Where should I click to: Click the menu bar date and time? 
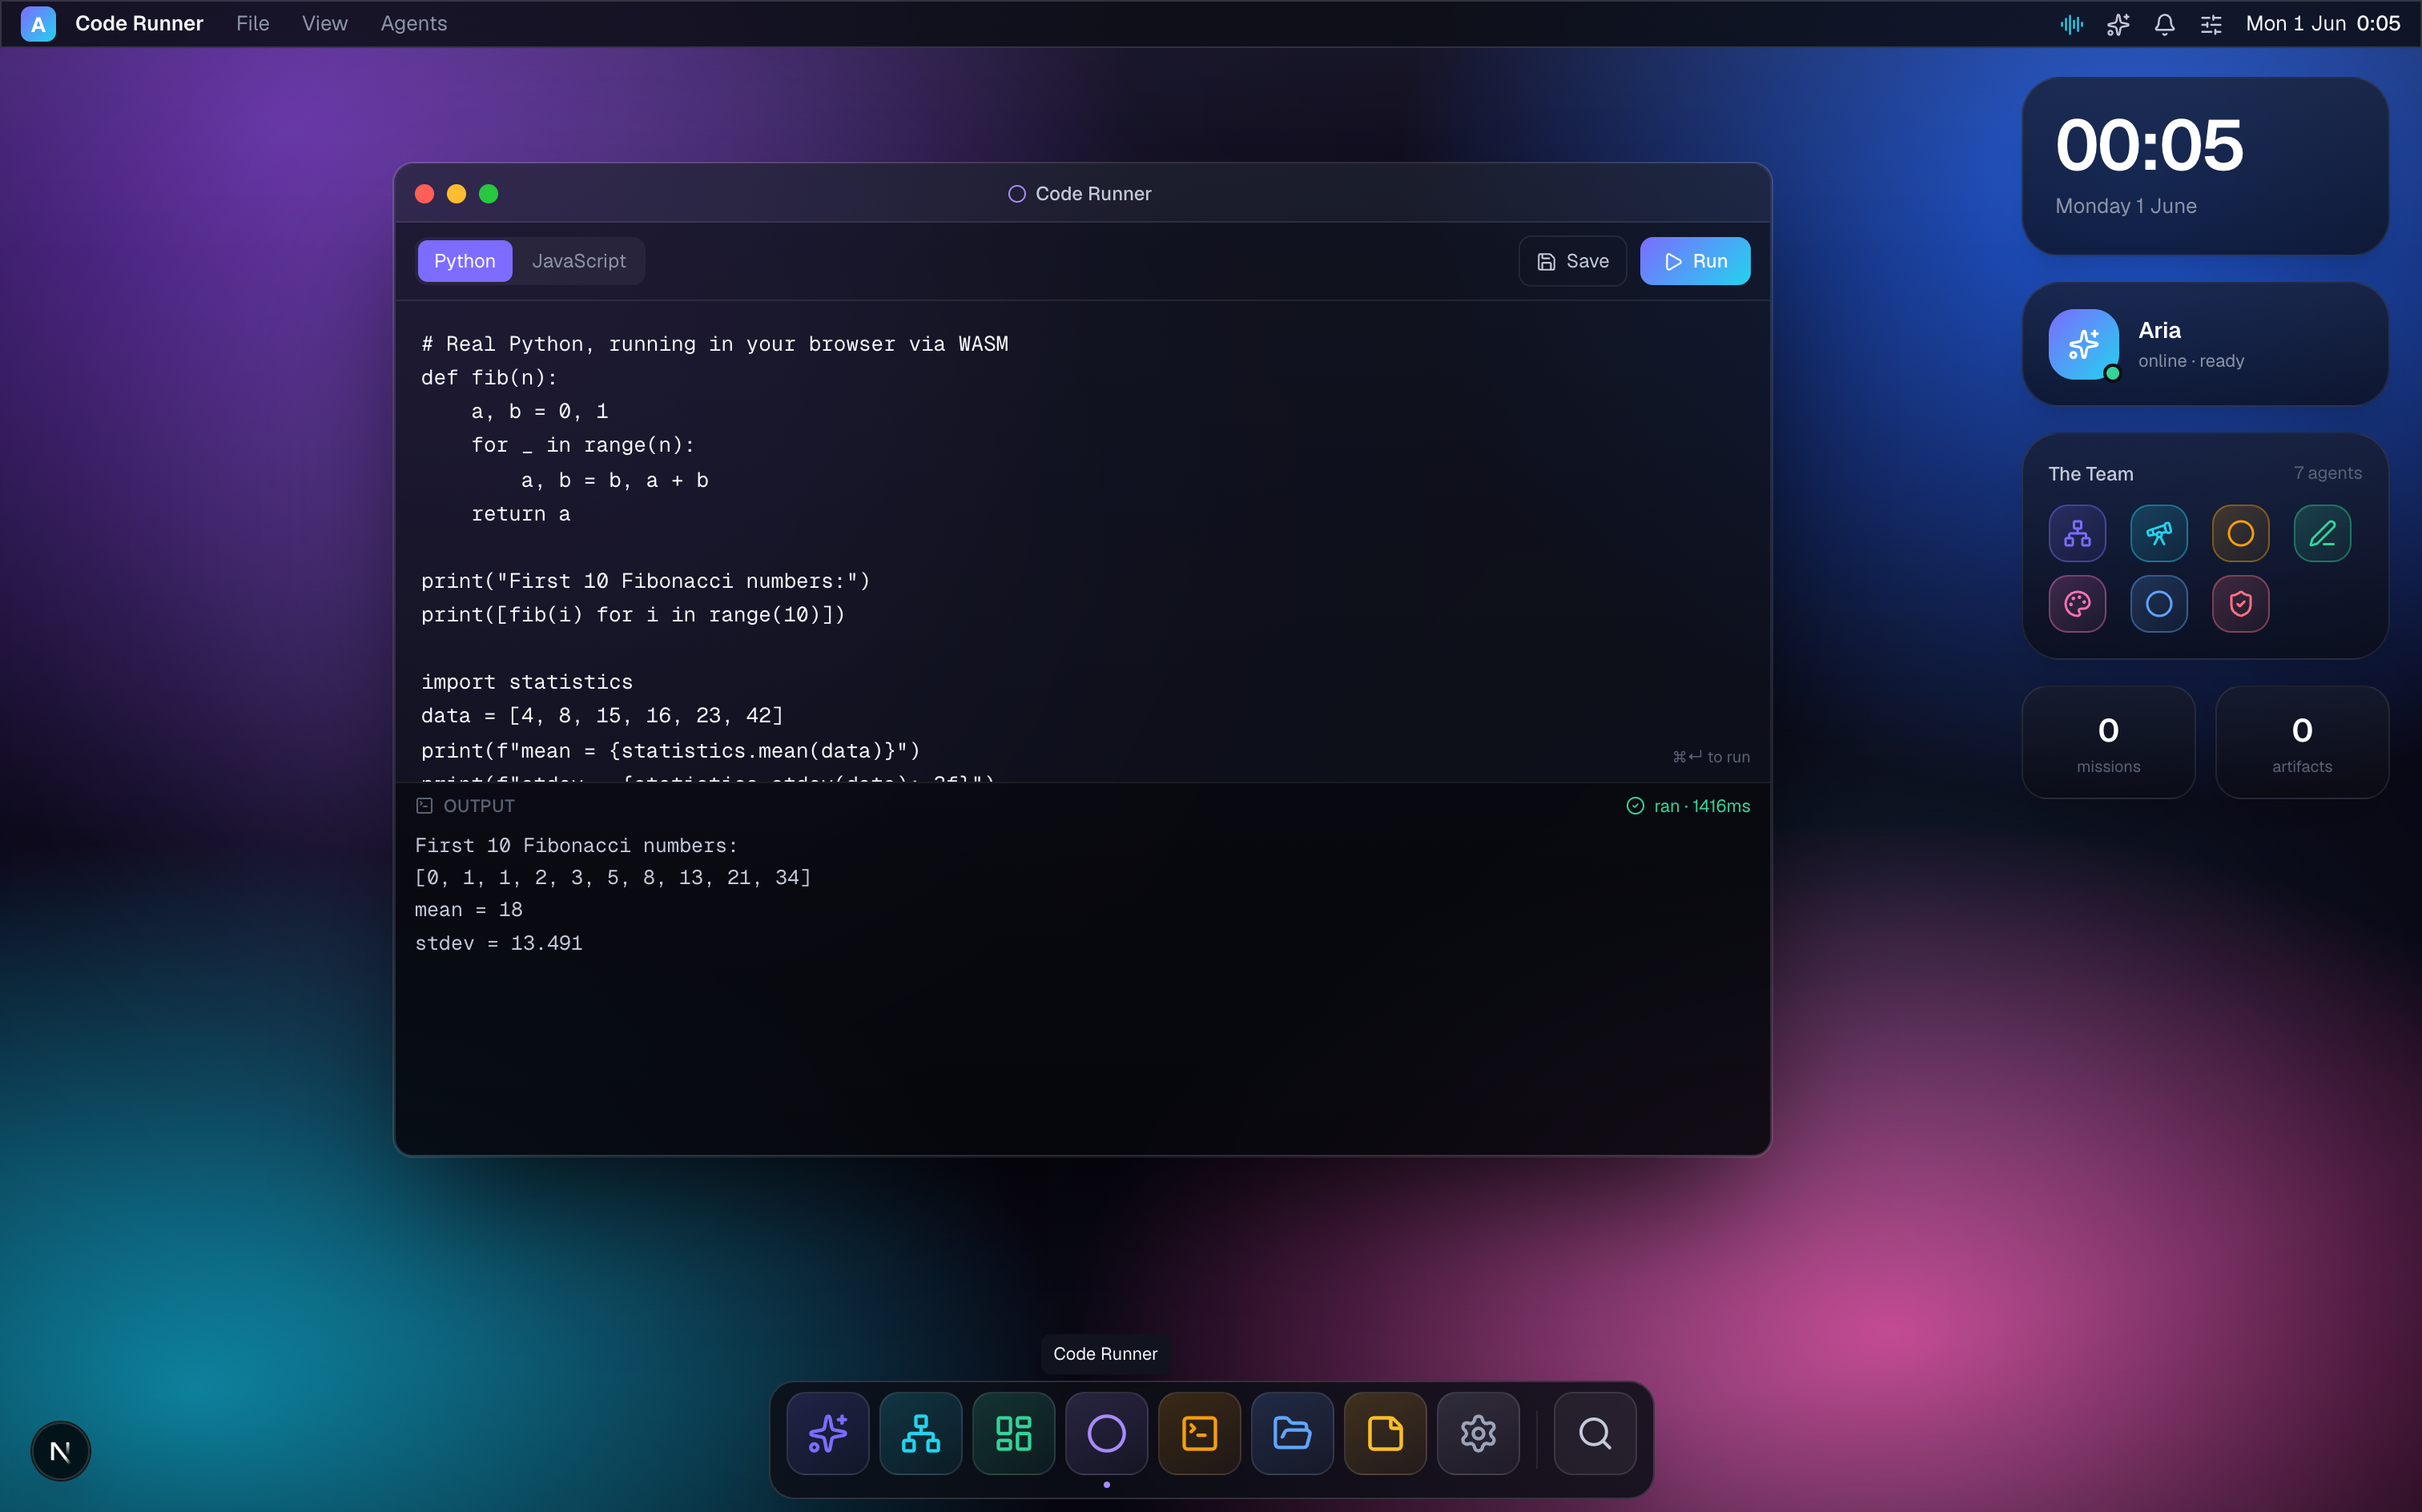[2323, 24]
